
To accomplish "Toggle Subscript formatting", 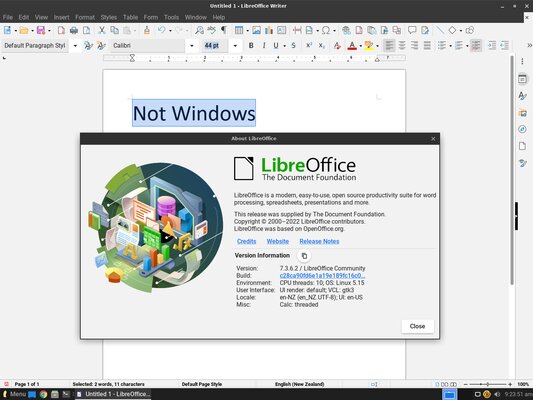I will point(322,46).
